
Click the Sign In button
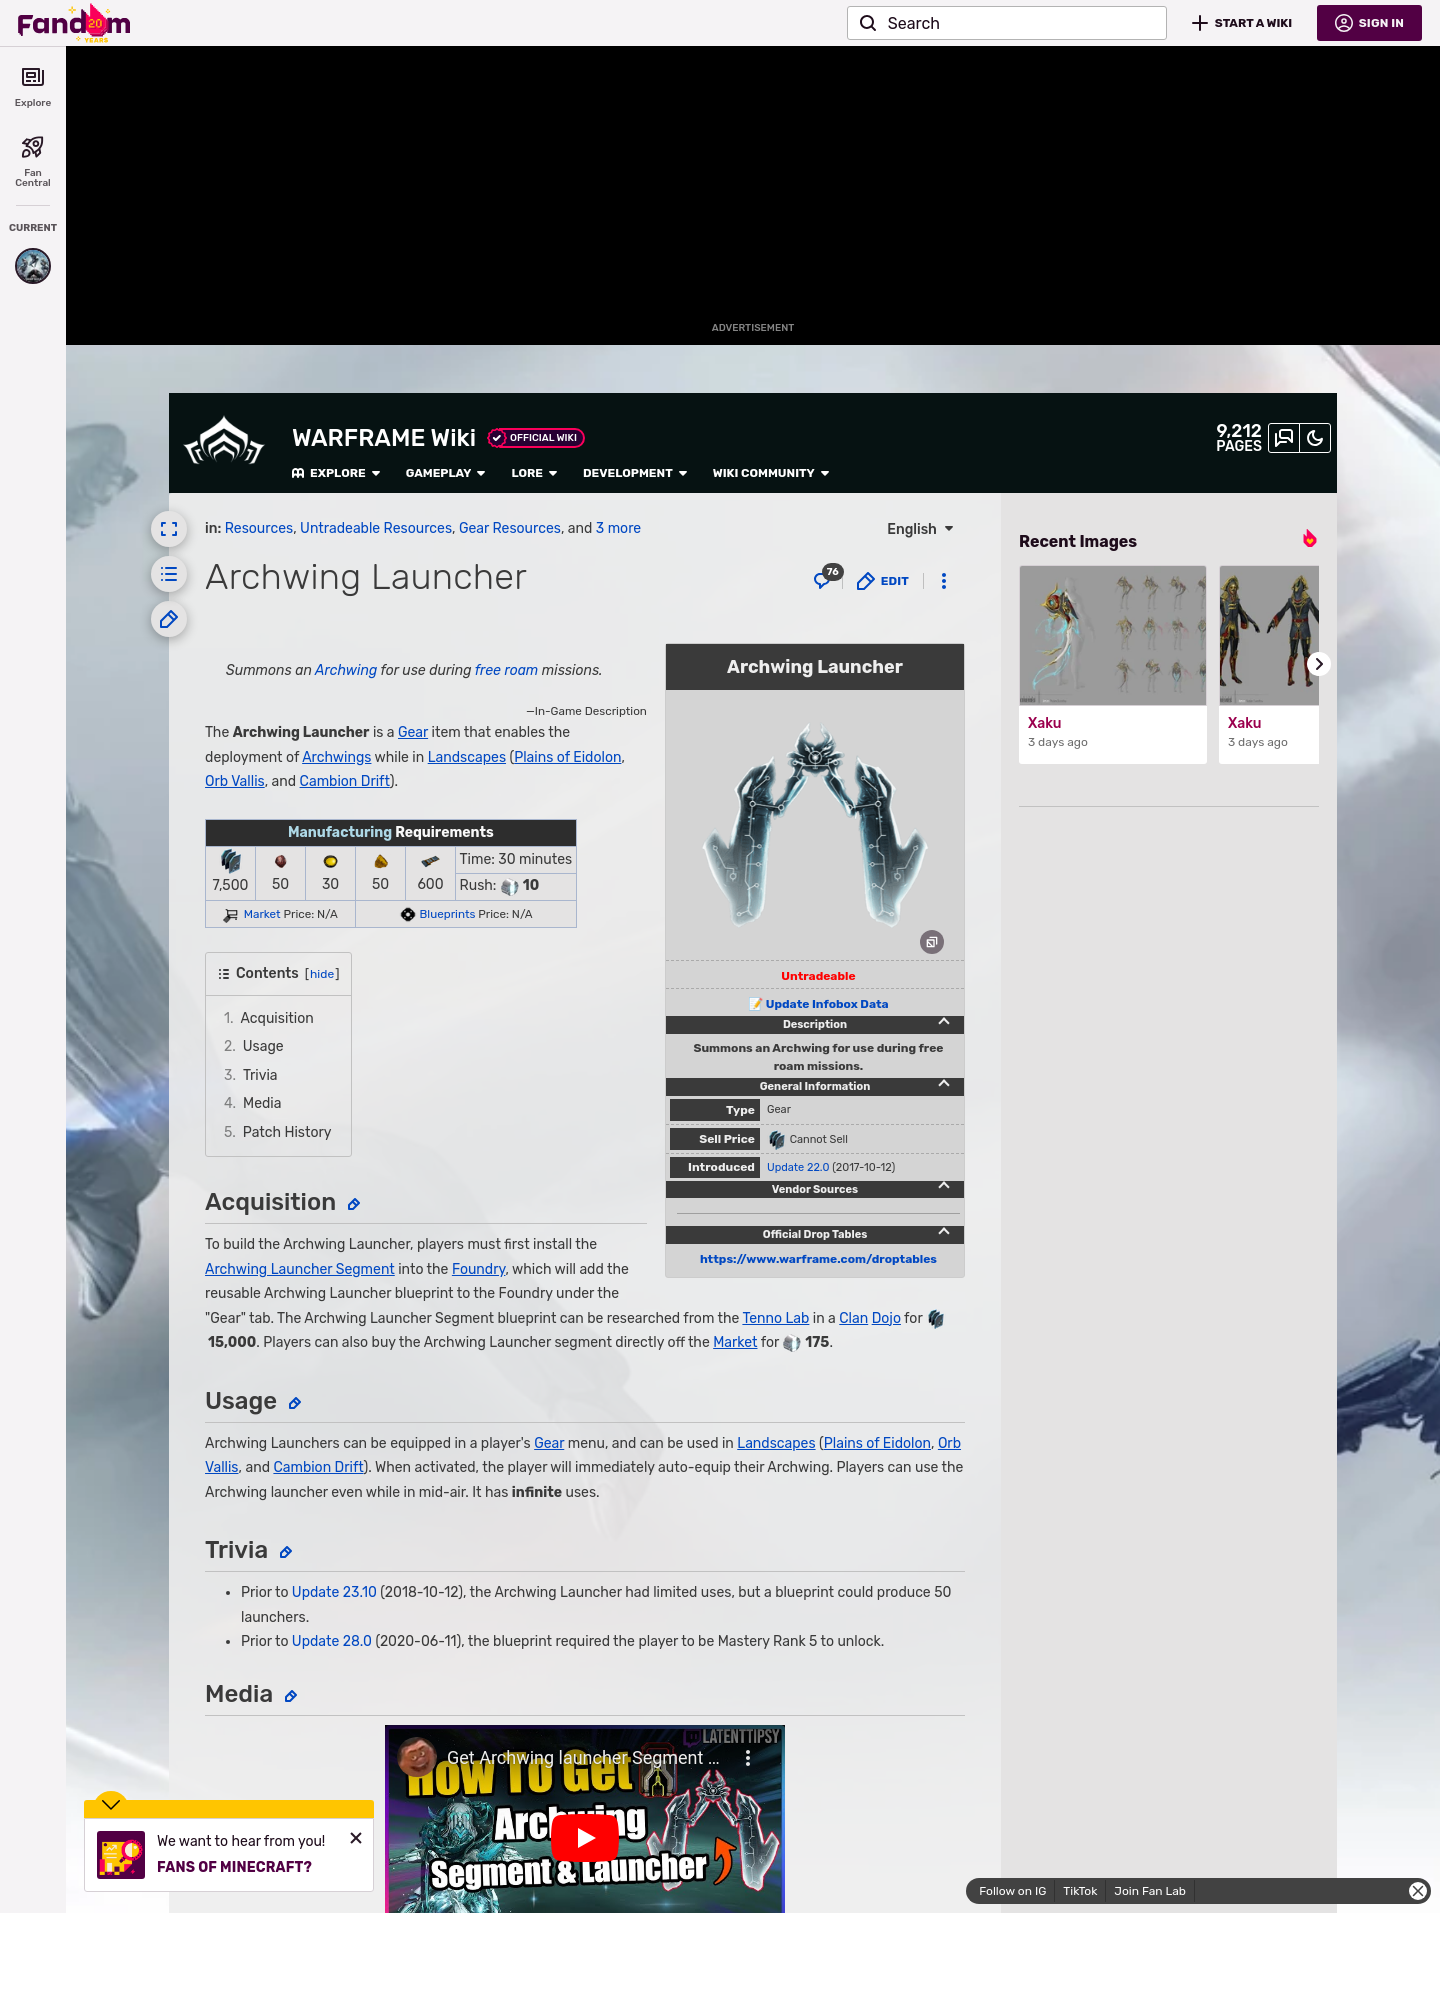[1369, 23]
